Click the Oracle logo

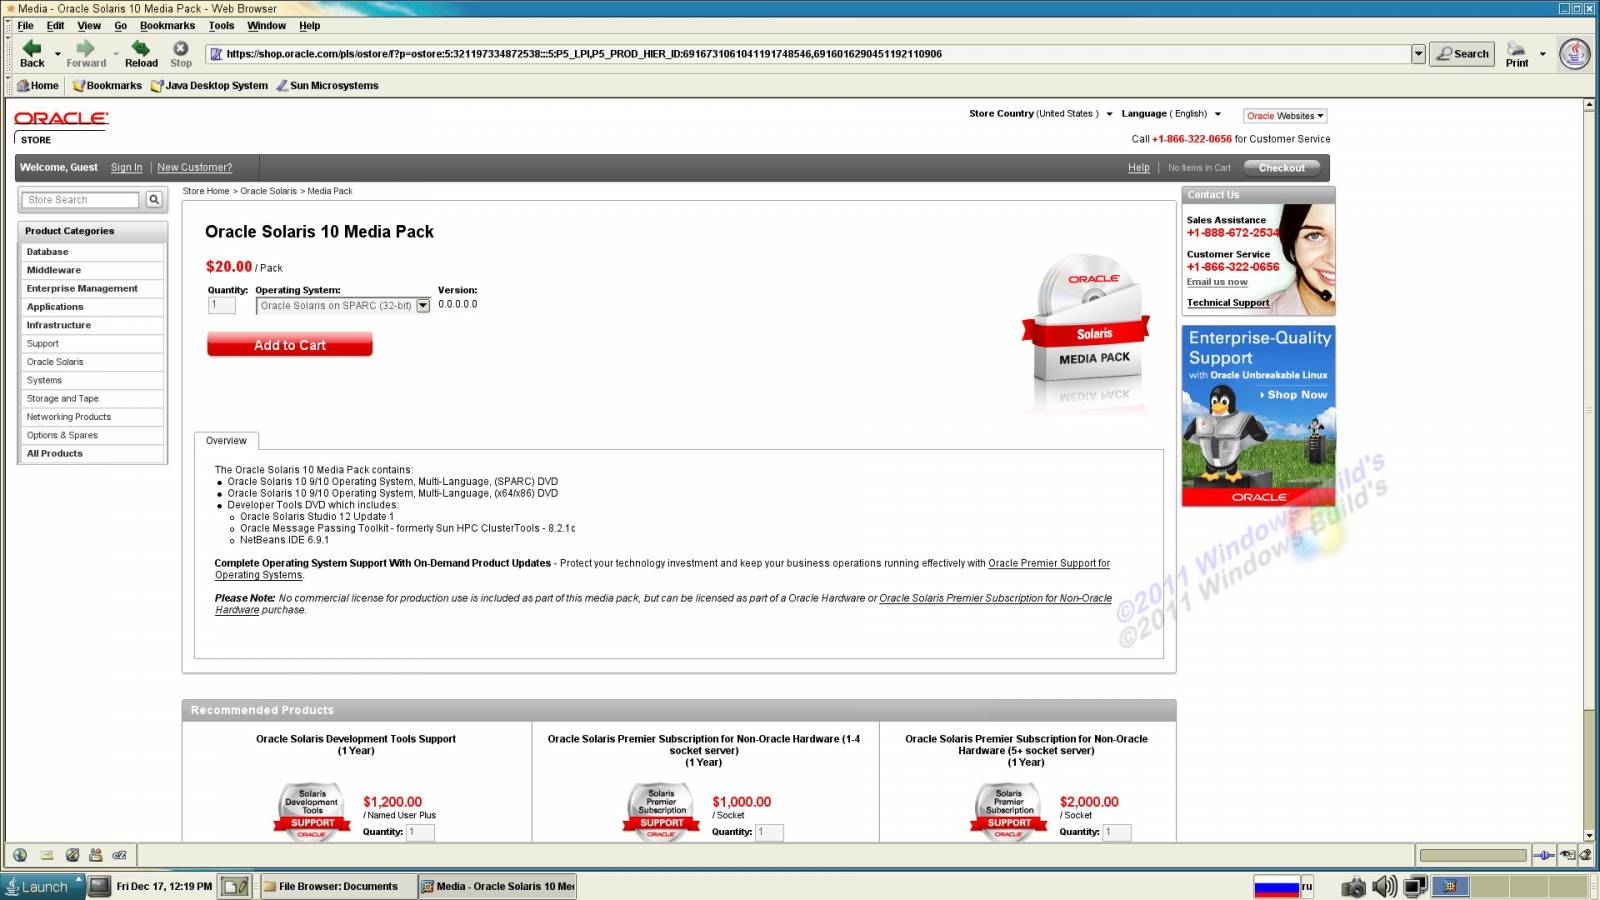coord(61,118)
